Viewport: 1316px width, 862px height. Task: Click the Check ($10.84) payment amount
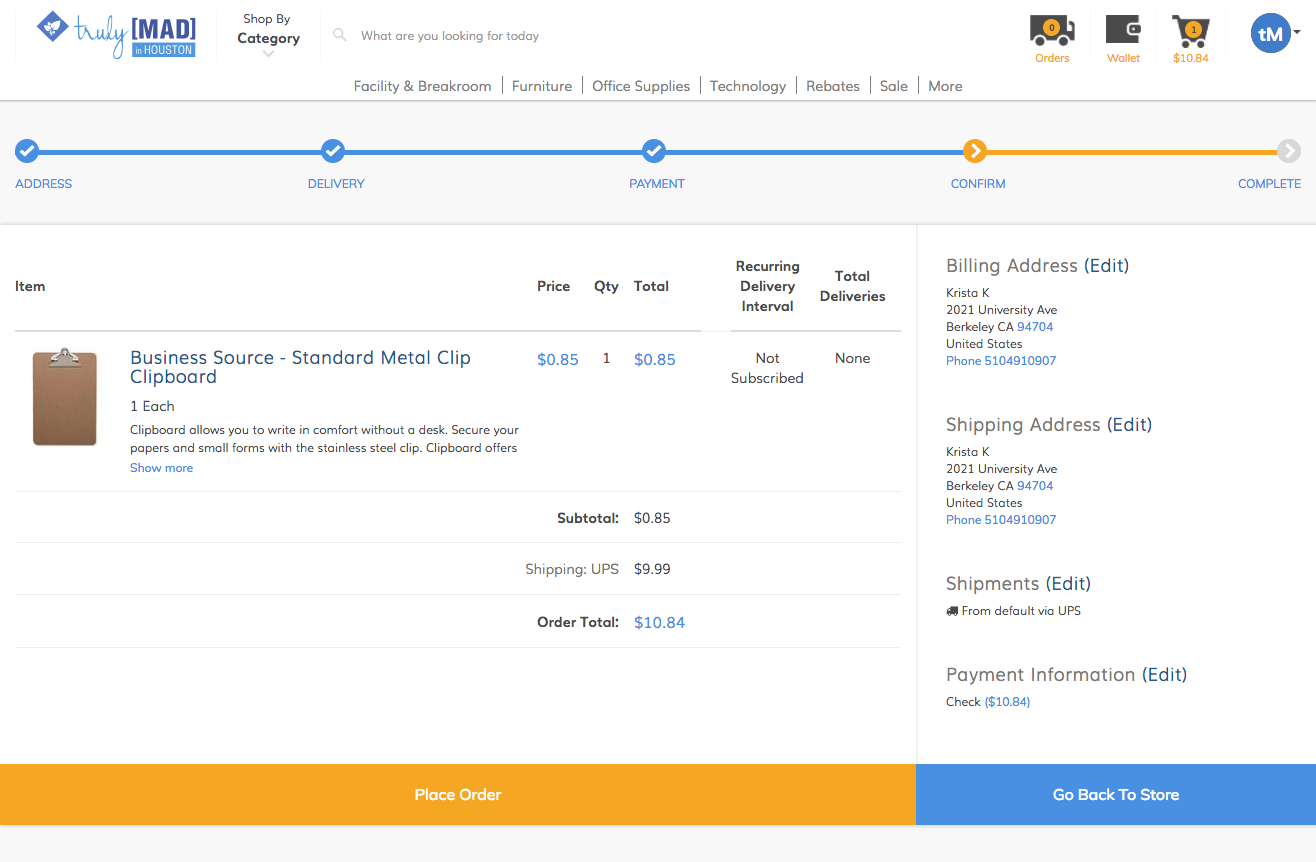coord(1007,702)
